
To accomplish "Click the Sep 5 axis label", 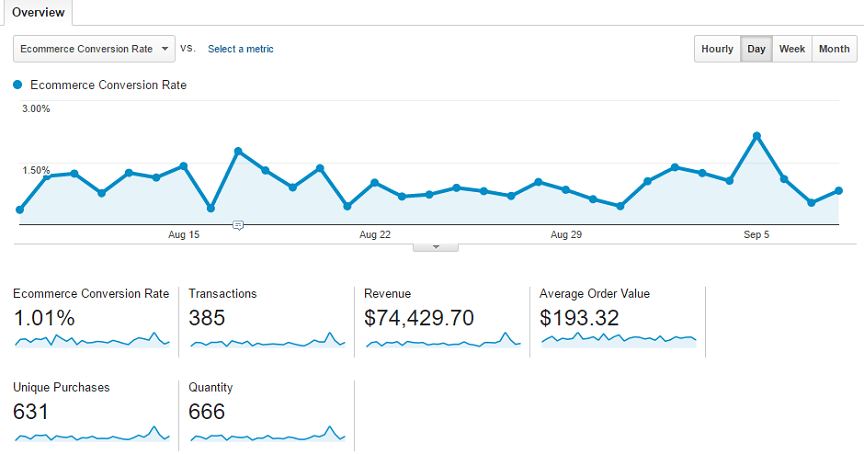I will click(x=756, y=235).
